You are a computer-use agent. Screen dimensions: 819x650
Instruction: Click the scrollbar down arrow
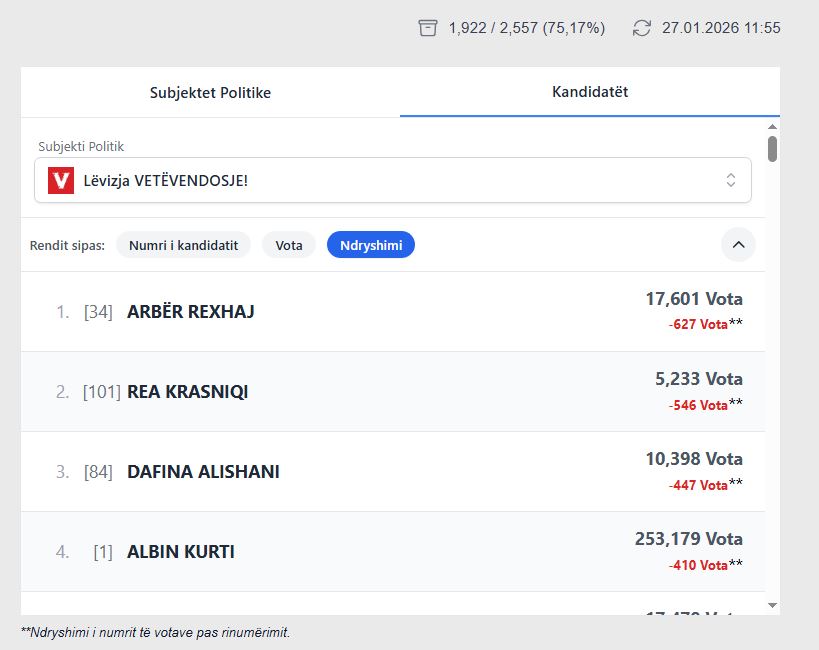[772, 605]
